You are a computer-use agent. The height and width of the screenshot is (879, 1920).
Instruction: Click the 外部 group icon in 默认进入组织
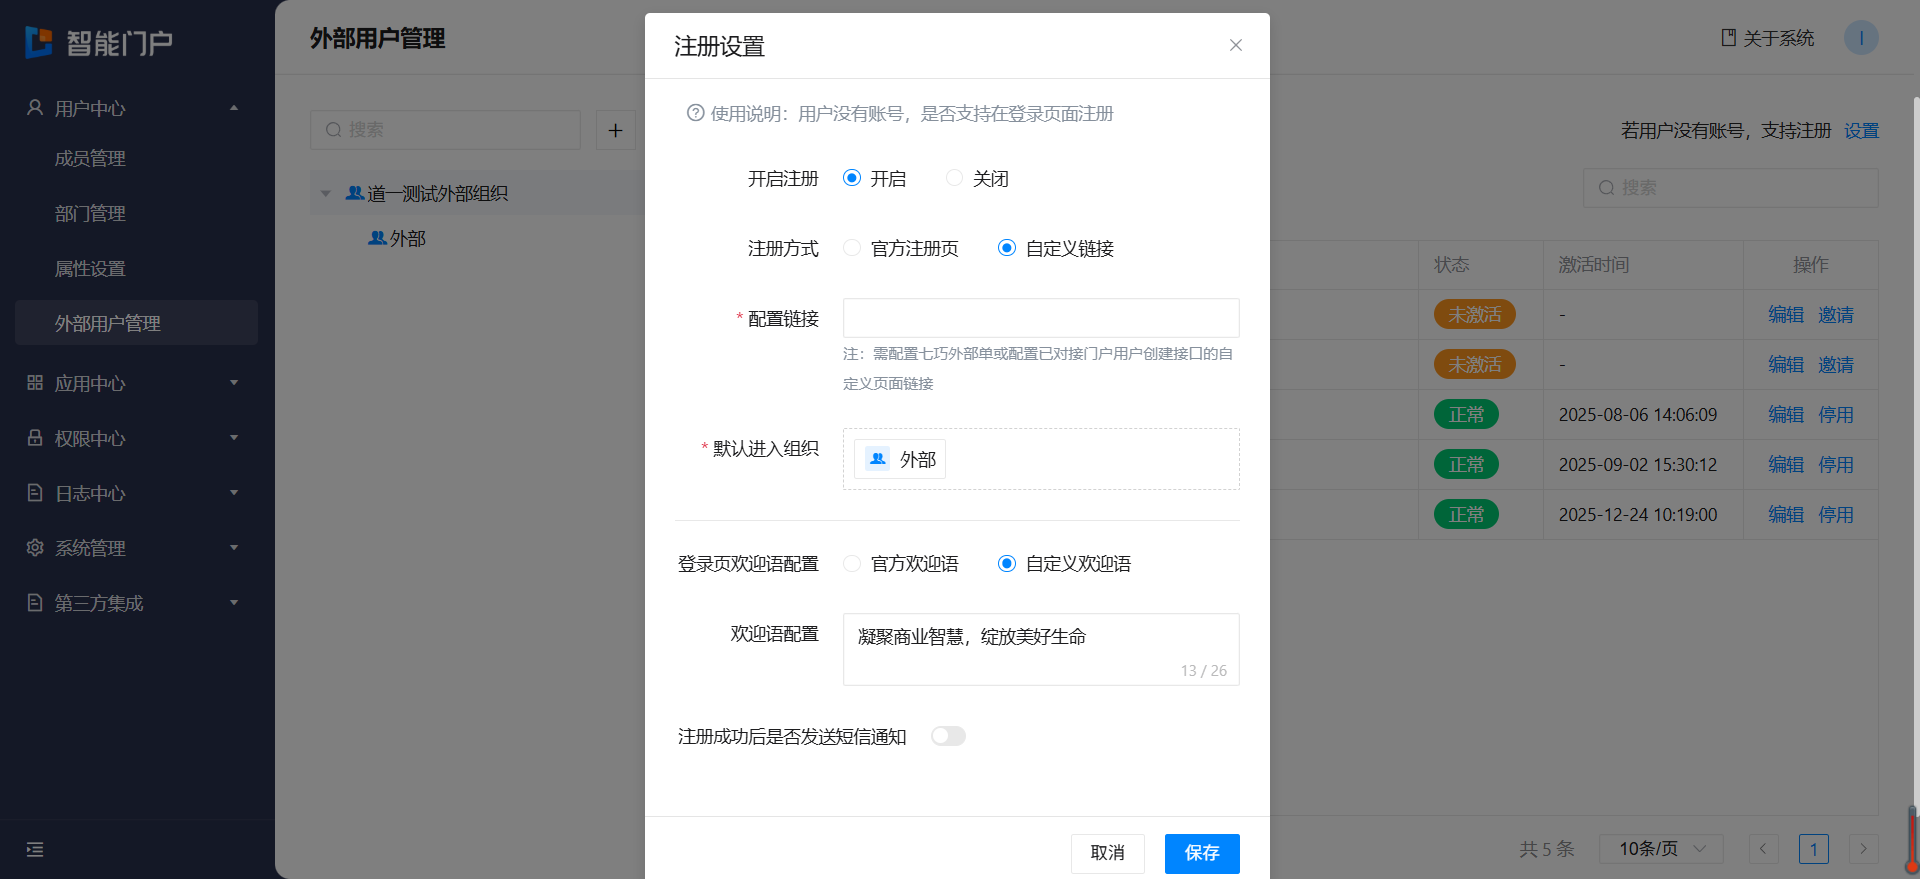coord(878,459)
